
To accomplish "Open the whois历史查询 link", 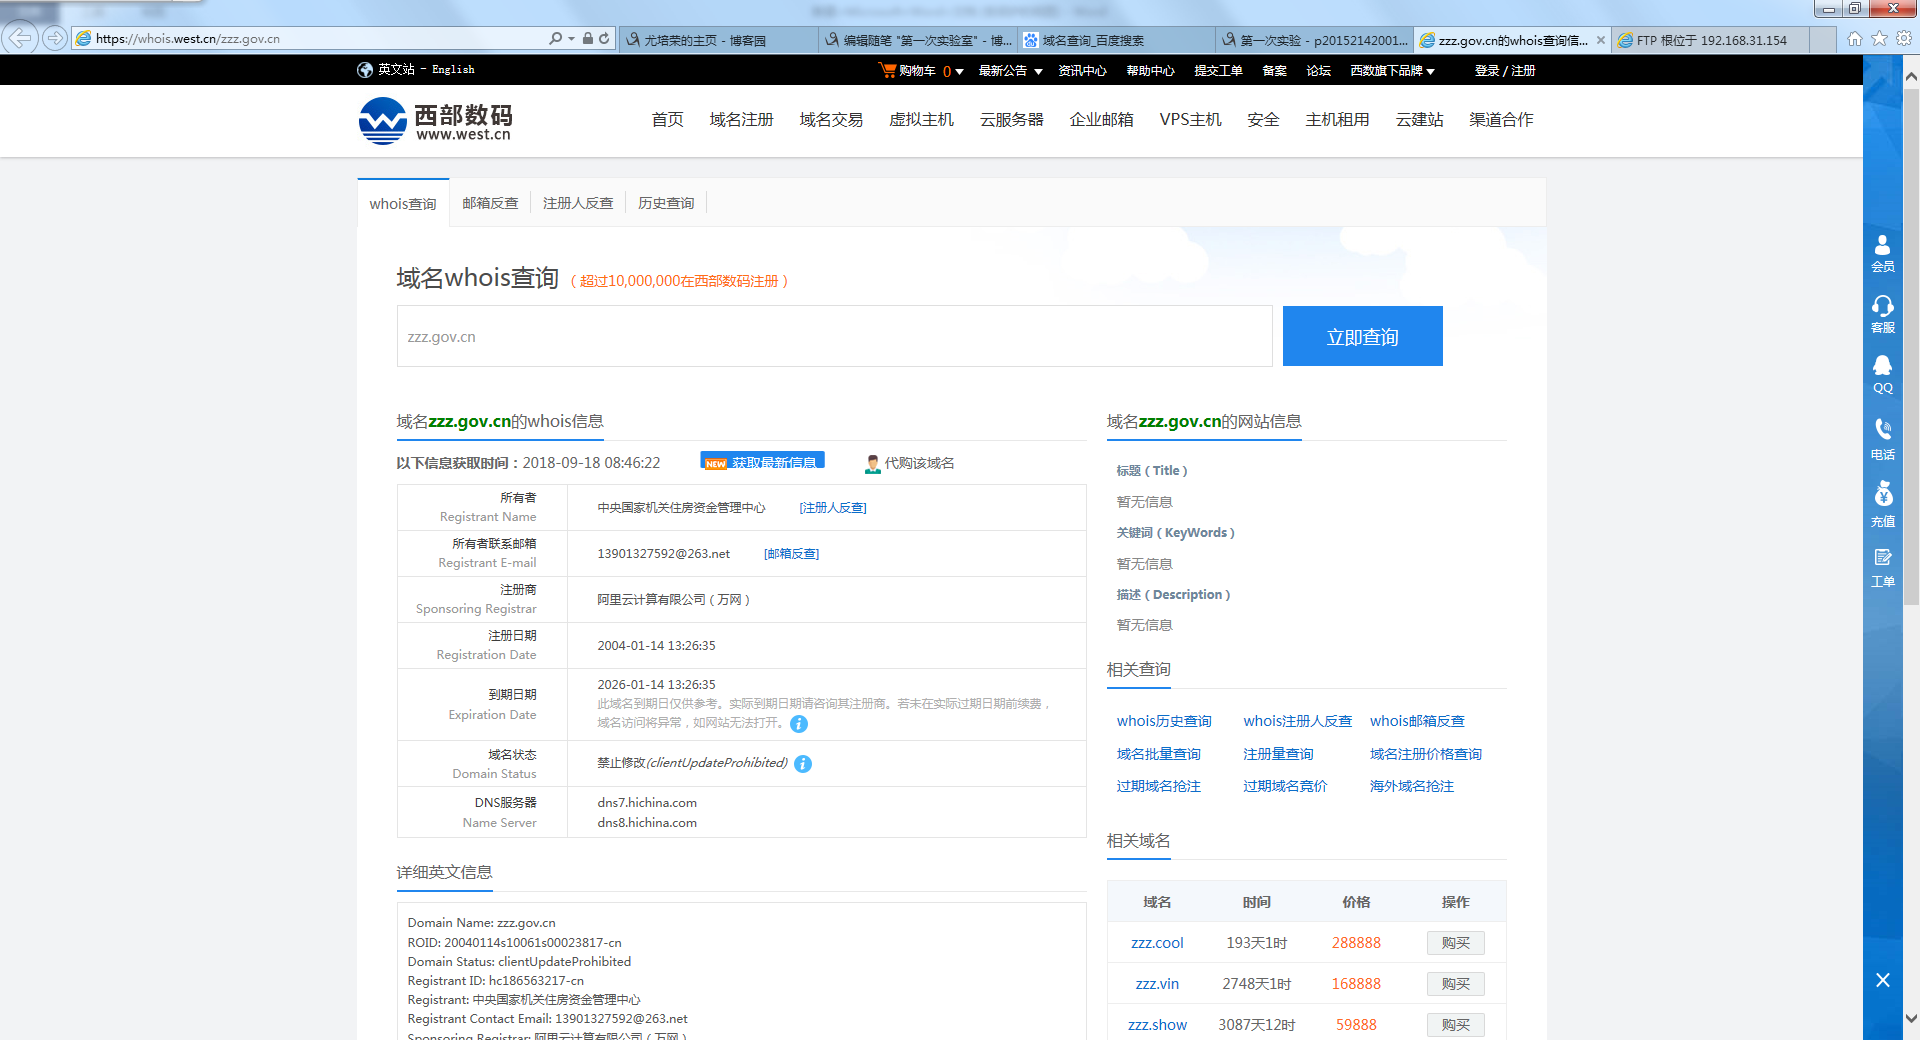I will click(1164, 721).
